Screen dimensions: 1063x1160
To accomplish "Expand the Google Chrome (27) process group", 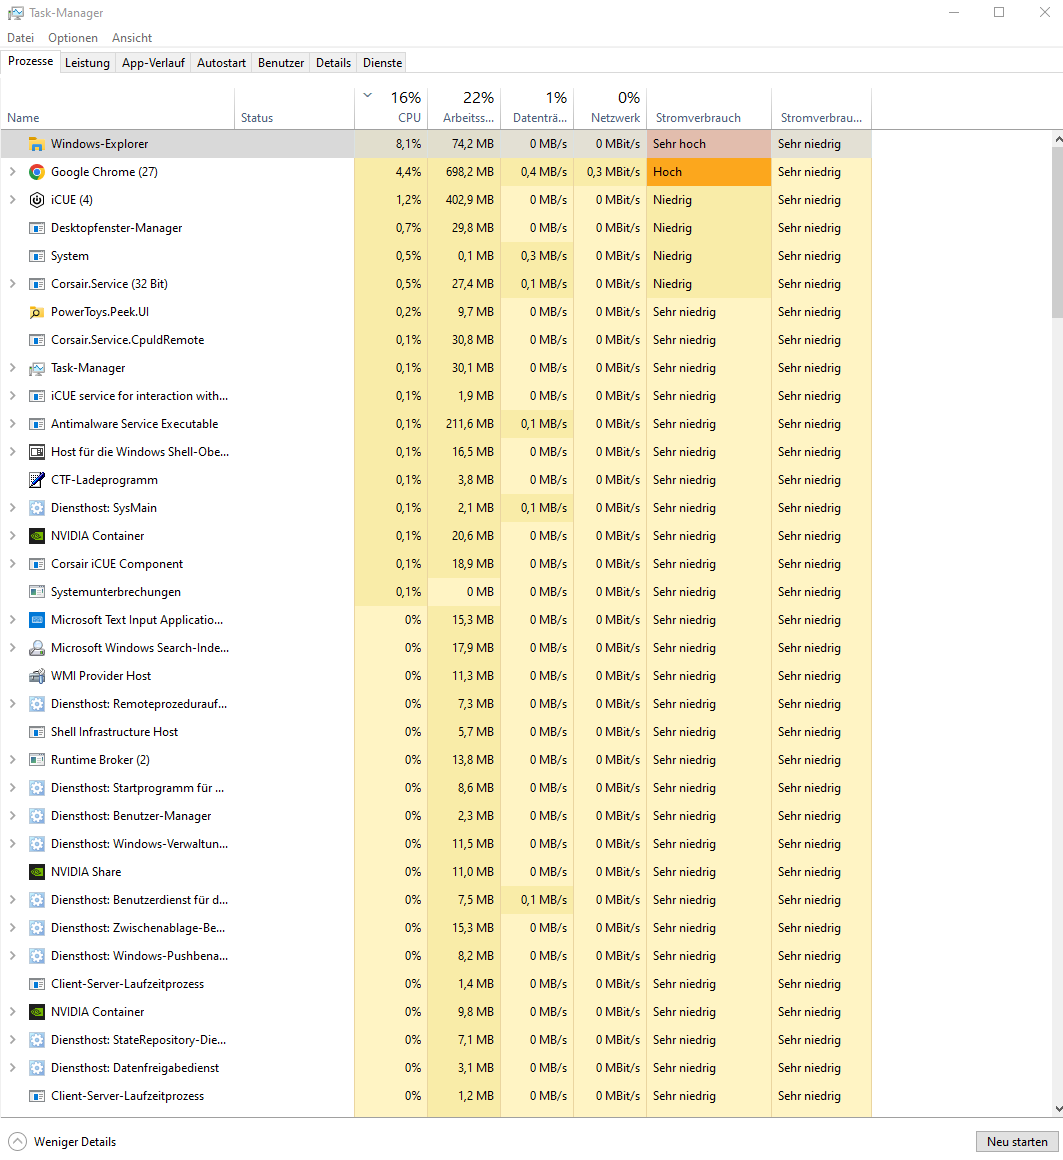I will (x=13, y=172).
